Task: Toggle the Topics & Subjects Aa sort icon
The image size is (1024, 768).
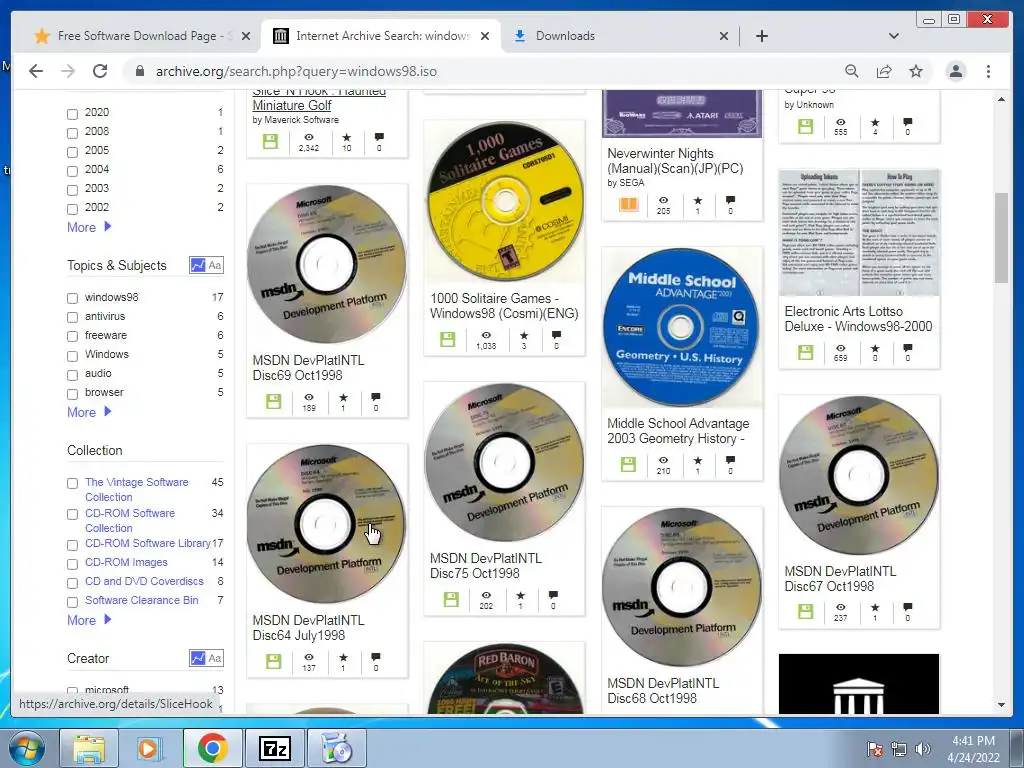Action: click(x=215, y=265)
